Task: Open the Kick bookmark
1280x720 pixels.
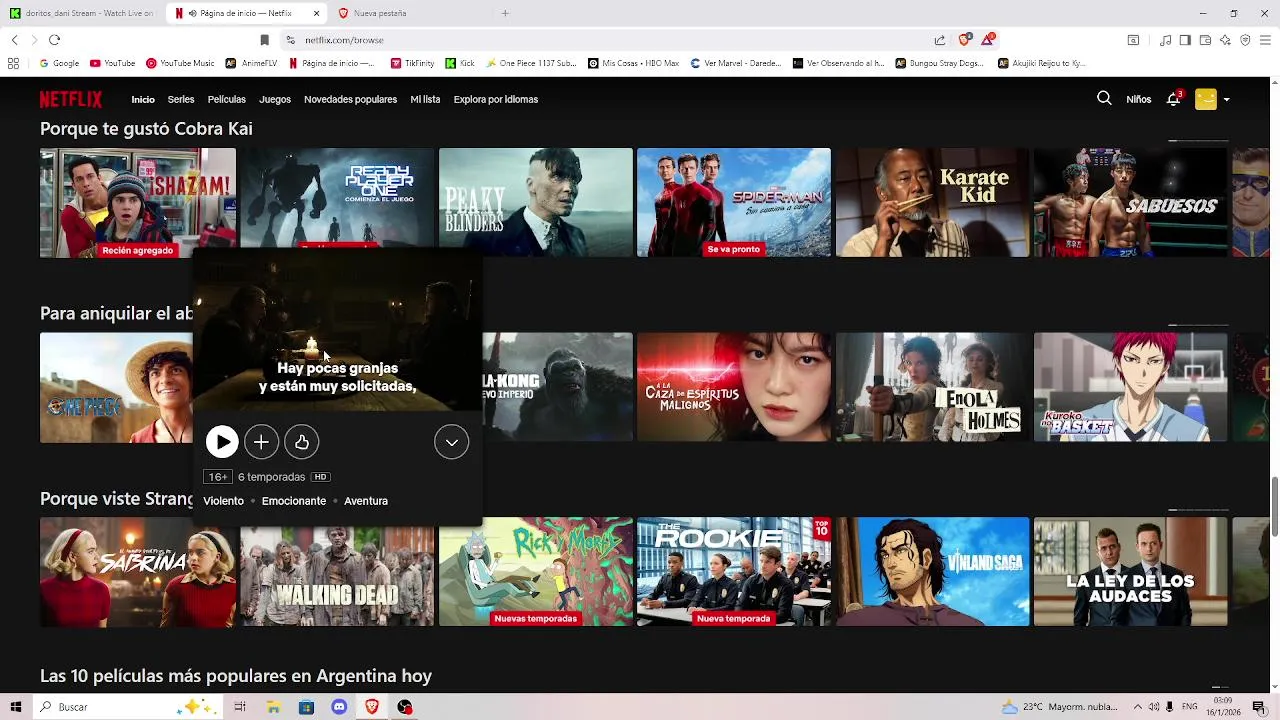Action: click(460, 63)
